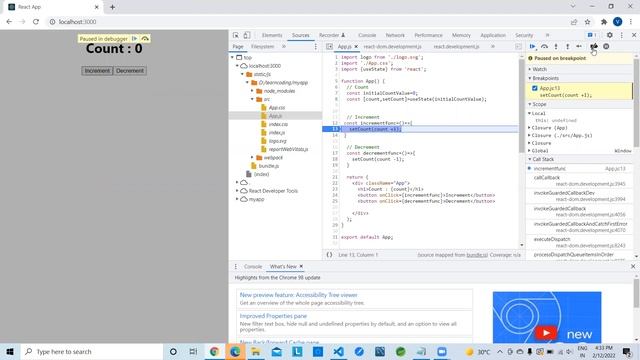This screenshot has height=360, width=640.
Task: Toggle pause on exceptions
Action: tap(606, 47)
